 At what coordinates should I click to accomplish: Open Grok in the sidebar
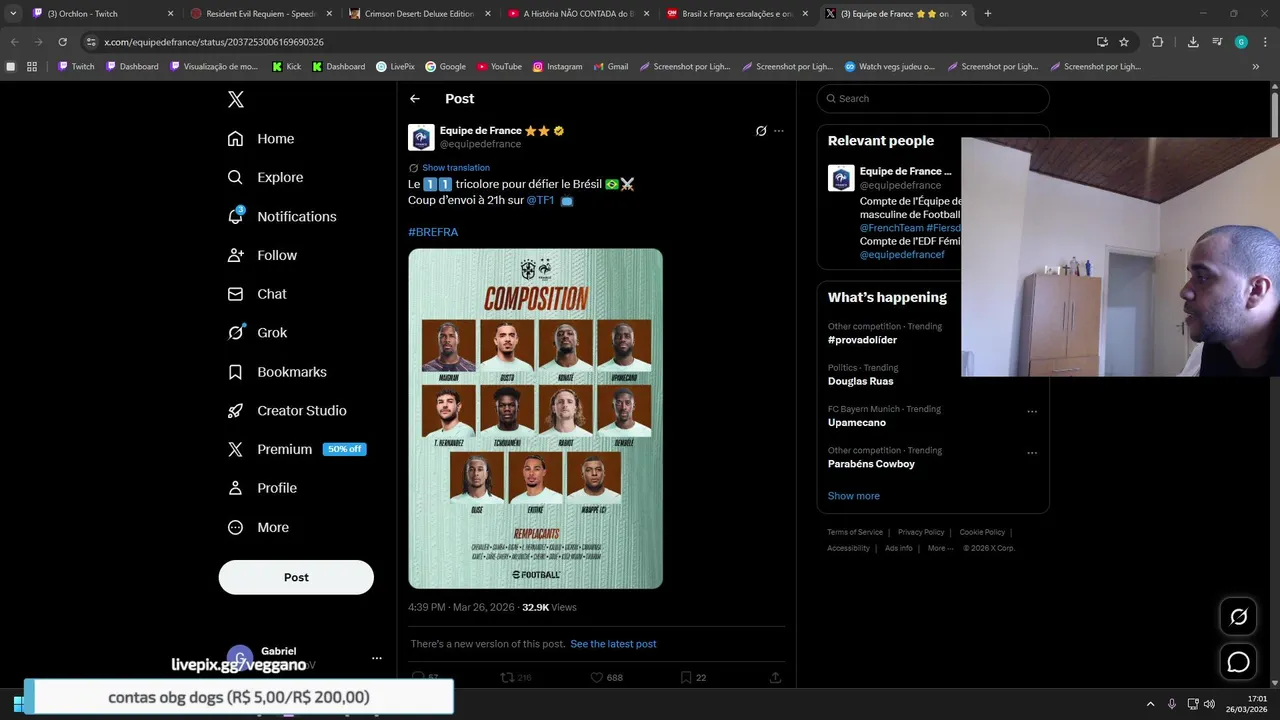(x=257, y=333)
